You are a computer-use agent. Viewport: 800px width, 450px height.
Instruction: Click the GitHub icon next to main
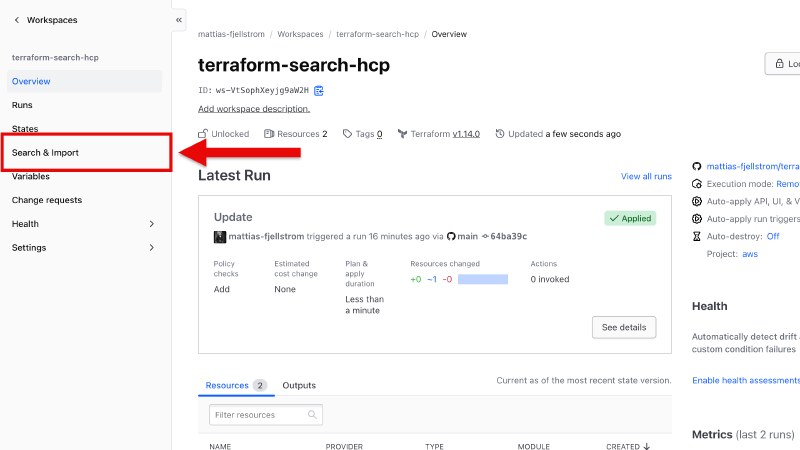click(x=451, y=236)
